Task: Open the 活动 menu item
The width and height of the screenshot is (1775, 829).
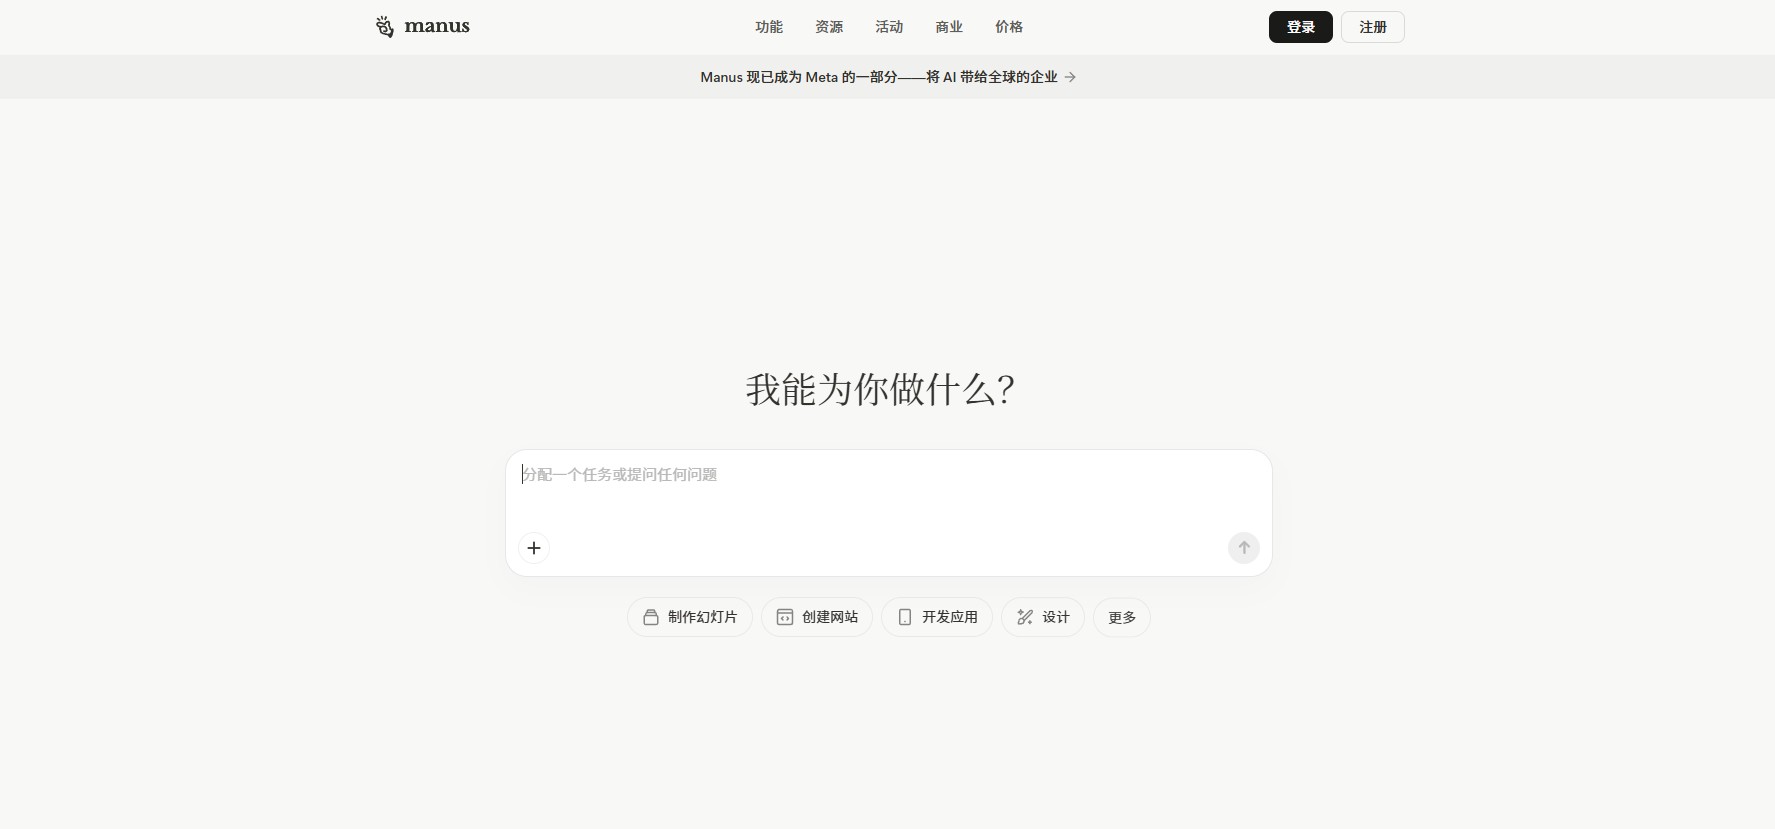Action: [x=889, y=27]
